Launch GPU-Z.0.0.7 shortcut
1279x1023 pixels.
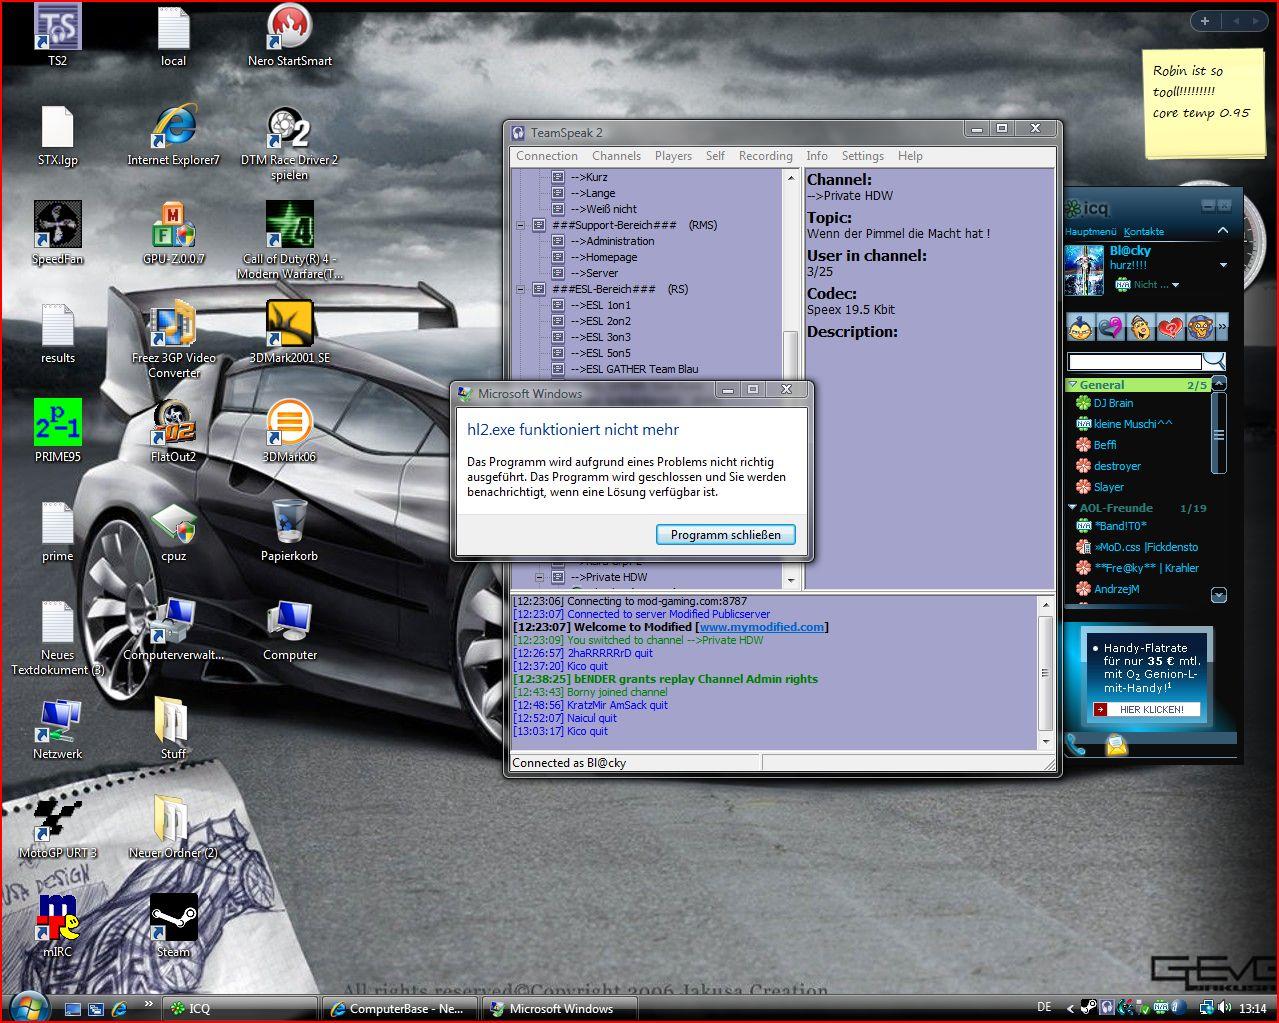[173, 233]
